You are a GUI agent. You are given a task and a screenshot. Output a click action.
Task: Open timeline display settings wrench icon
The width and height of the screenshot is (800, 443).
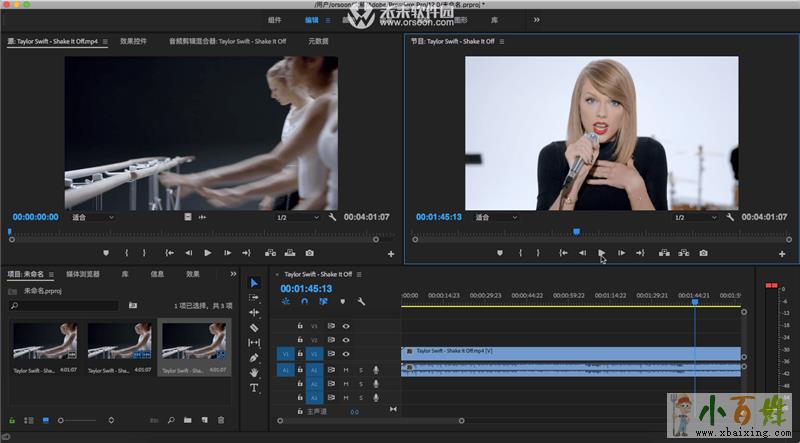[361, 301]
